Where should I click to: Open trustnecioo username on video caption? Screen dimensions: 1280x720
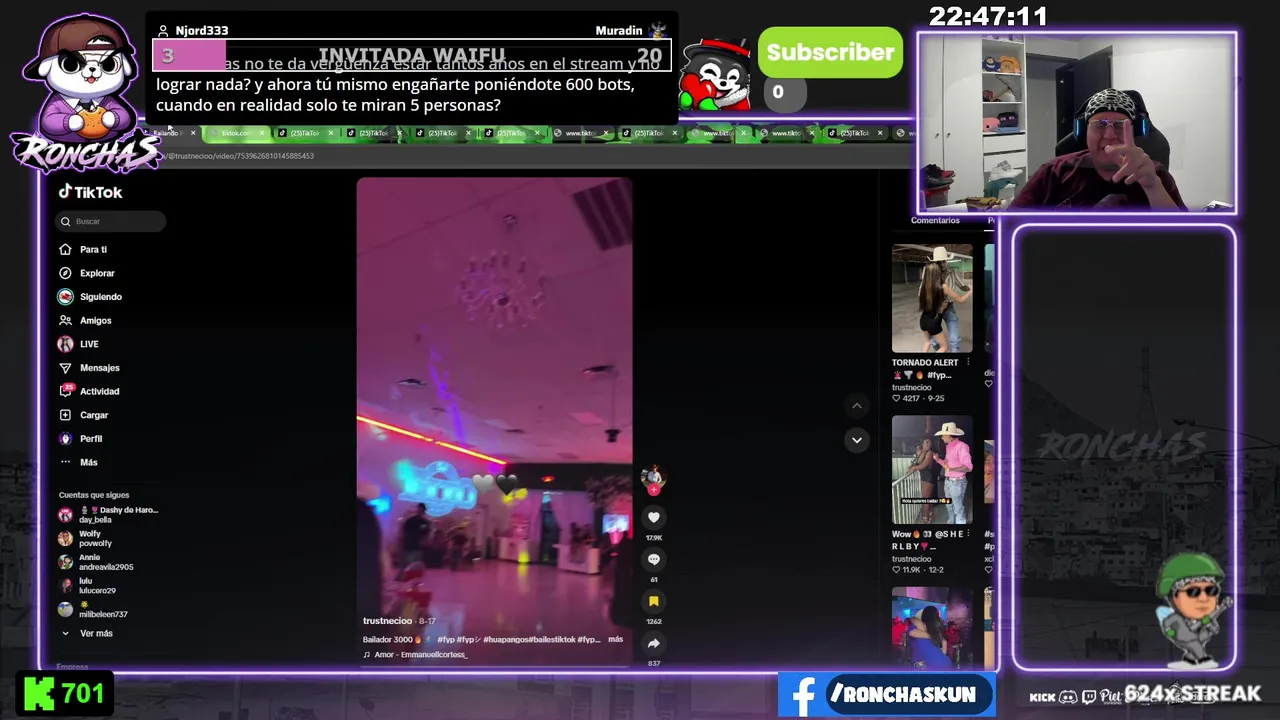tap(387, 621)
